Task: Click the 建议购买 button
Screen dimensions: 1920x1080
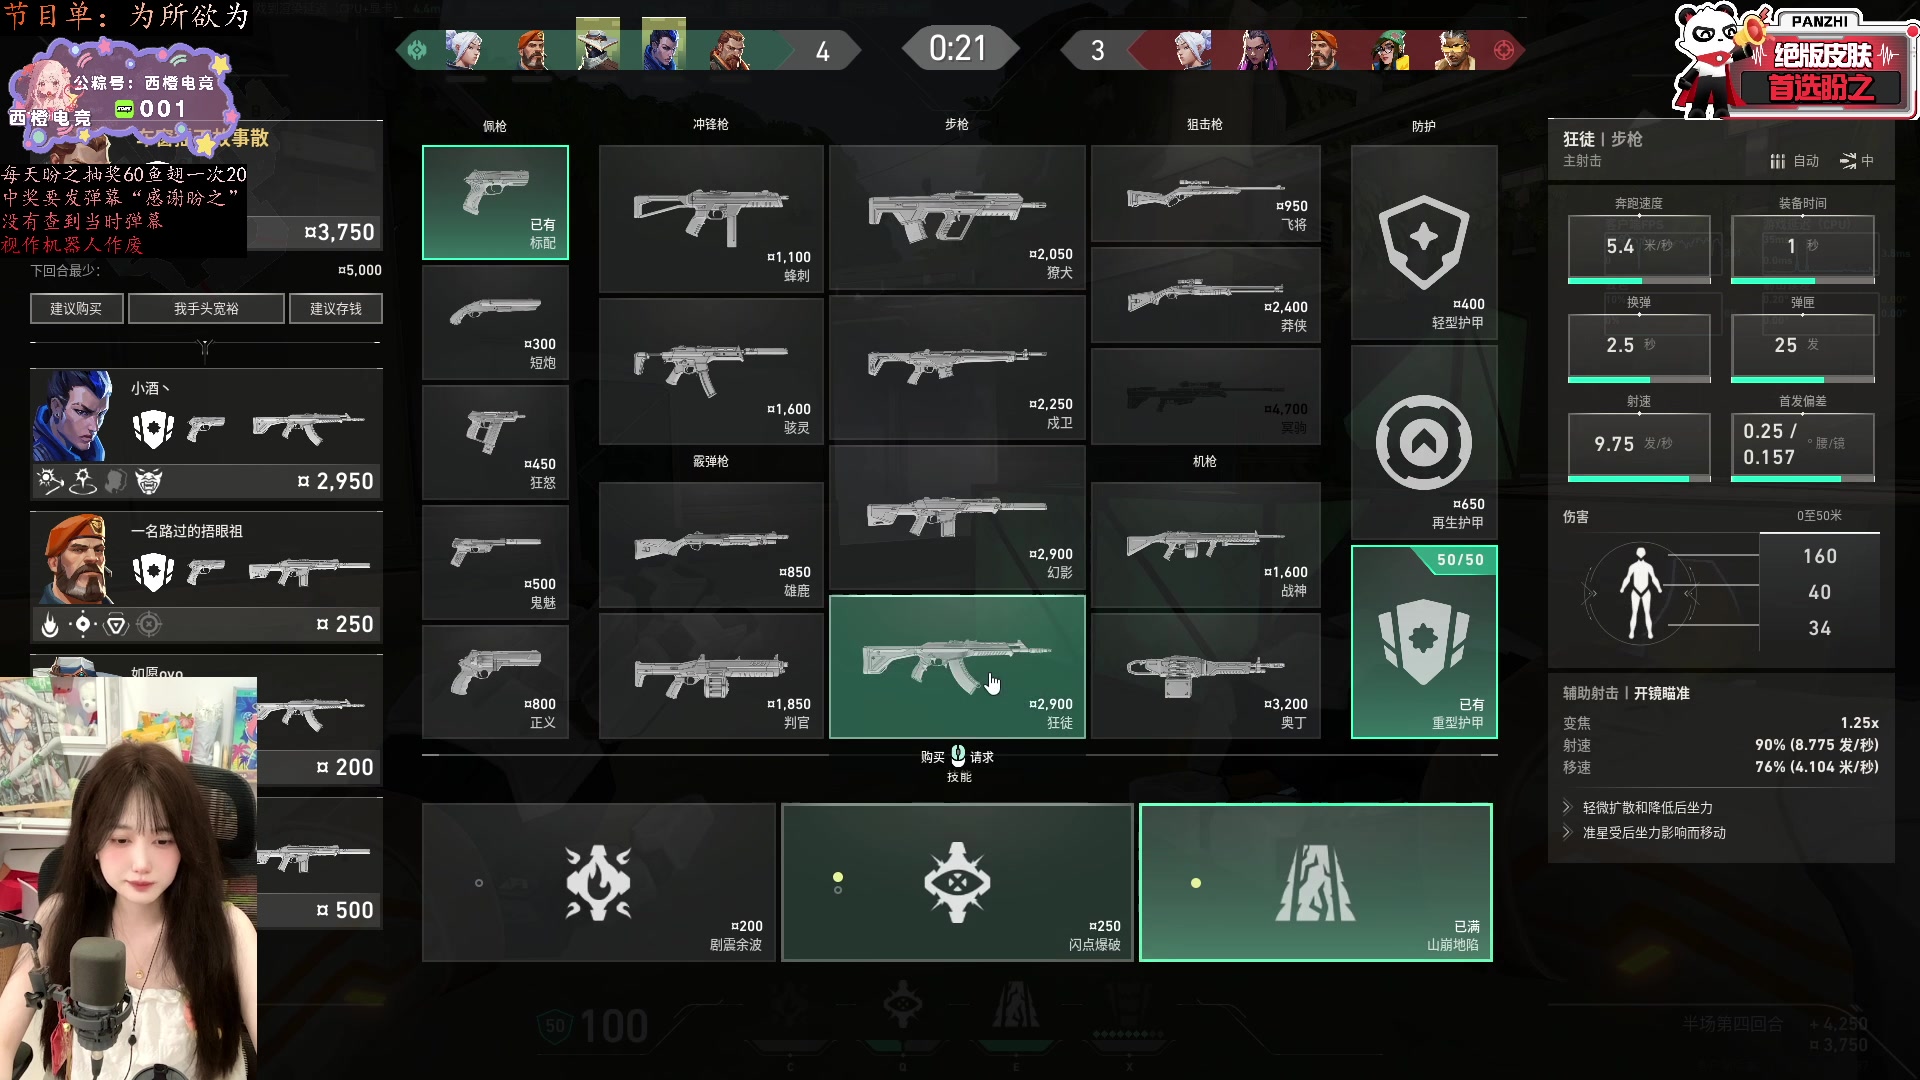Action: pyautogui.click(x=77, y=309)
